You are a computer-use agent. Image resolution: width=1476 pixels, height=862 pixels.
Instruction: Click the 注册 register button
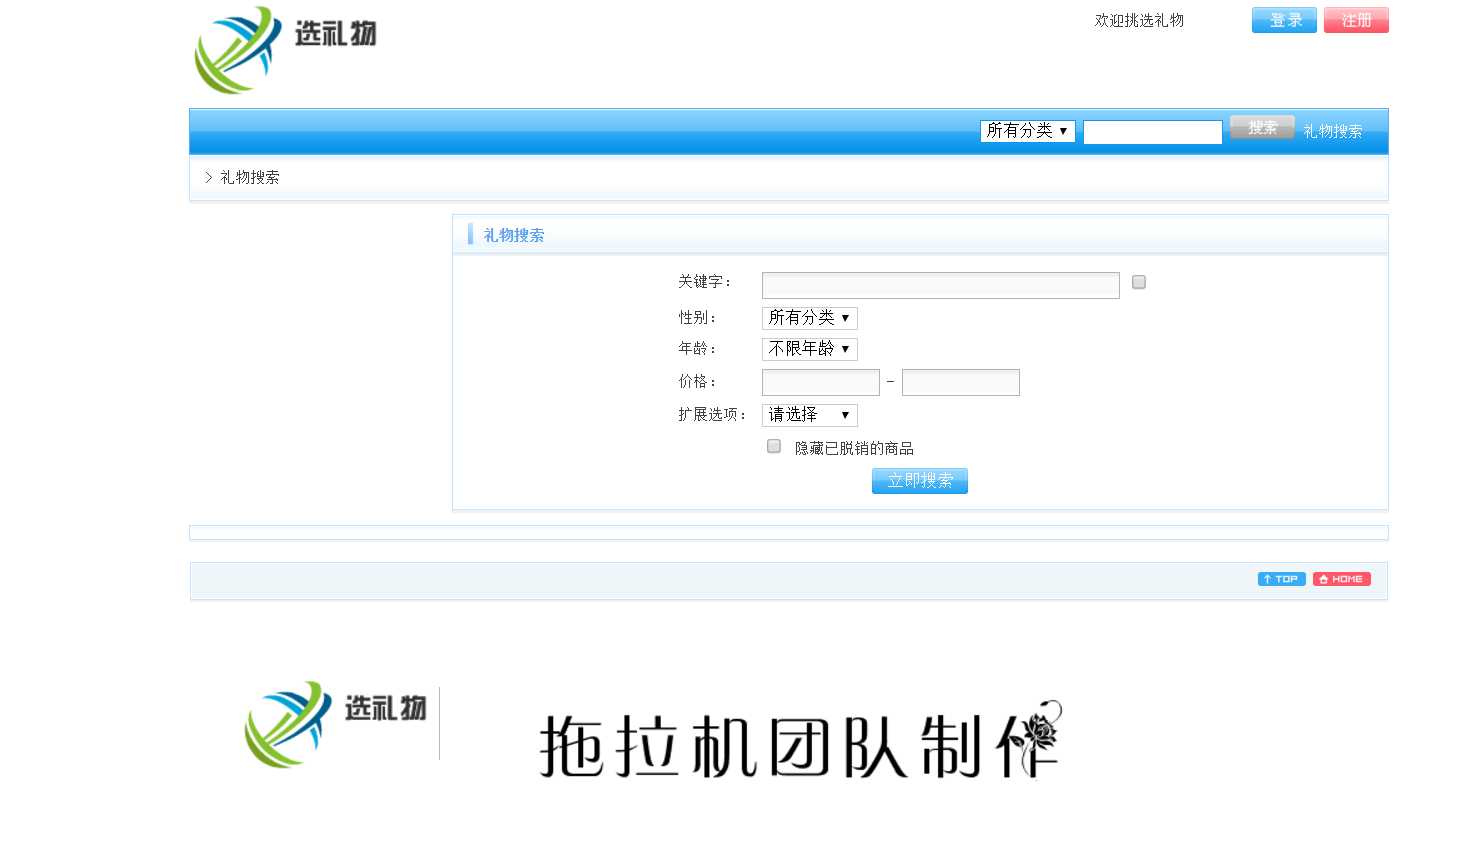tap(1356, 20)
